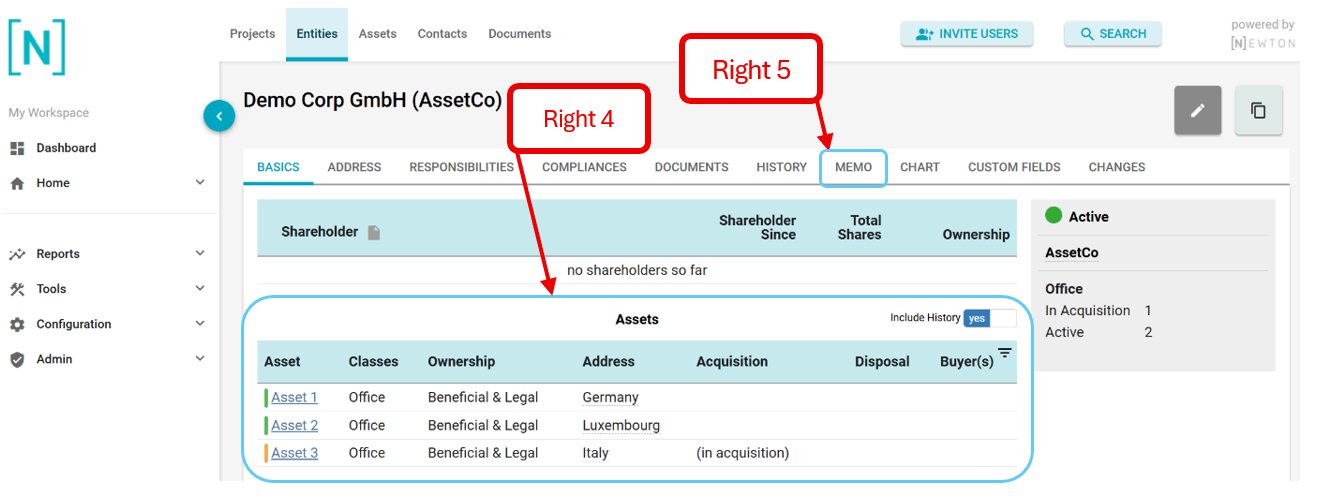This screenshot has width=1320, height=503.
Task: Click the Configuration gear icon
Action: pos(17,324)
